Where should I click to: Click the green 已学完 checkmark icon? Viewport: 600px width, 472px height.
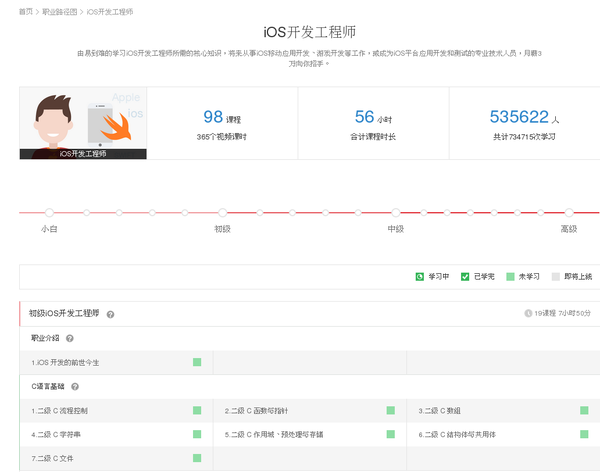tap(465, 276)
